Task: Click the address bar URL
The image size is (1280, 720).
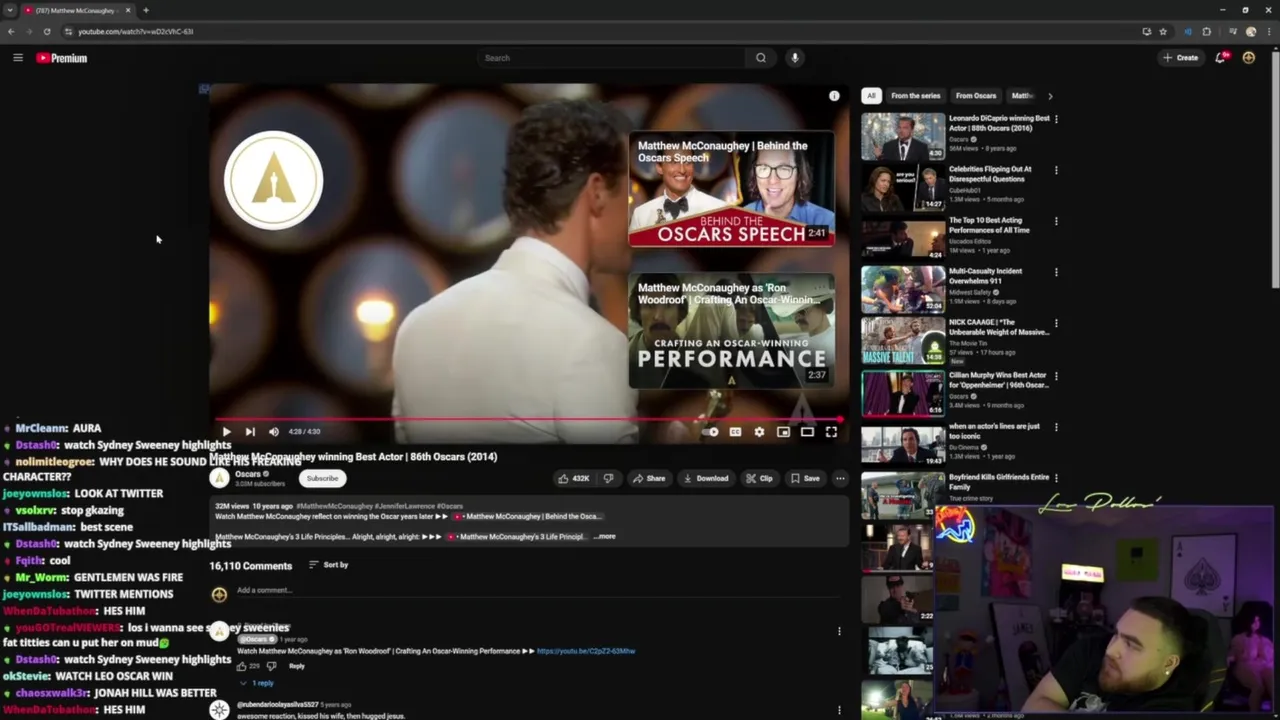Action: (135, 31)
